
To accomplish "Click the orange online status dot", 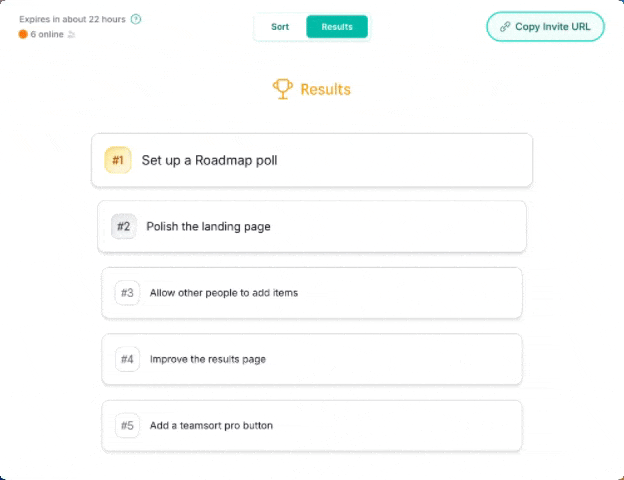I will tap(23, 34).
